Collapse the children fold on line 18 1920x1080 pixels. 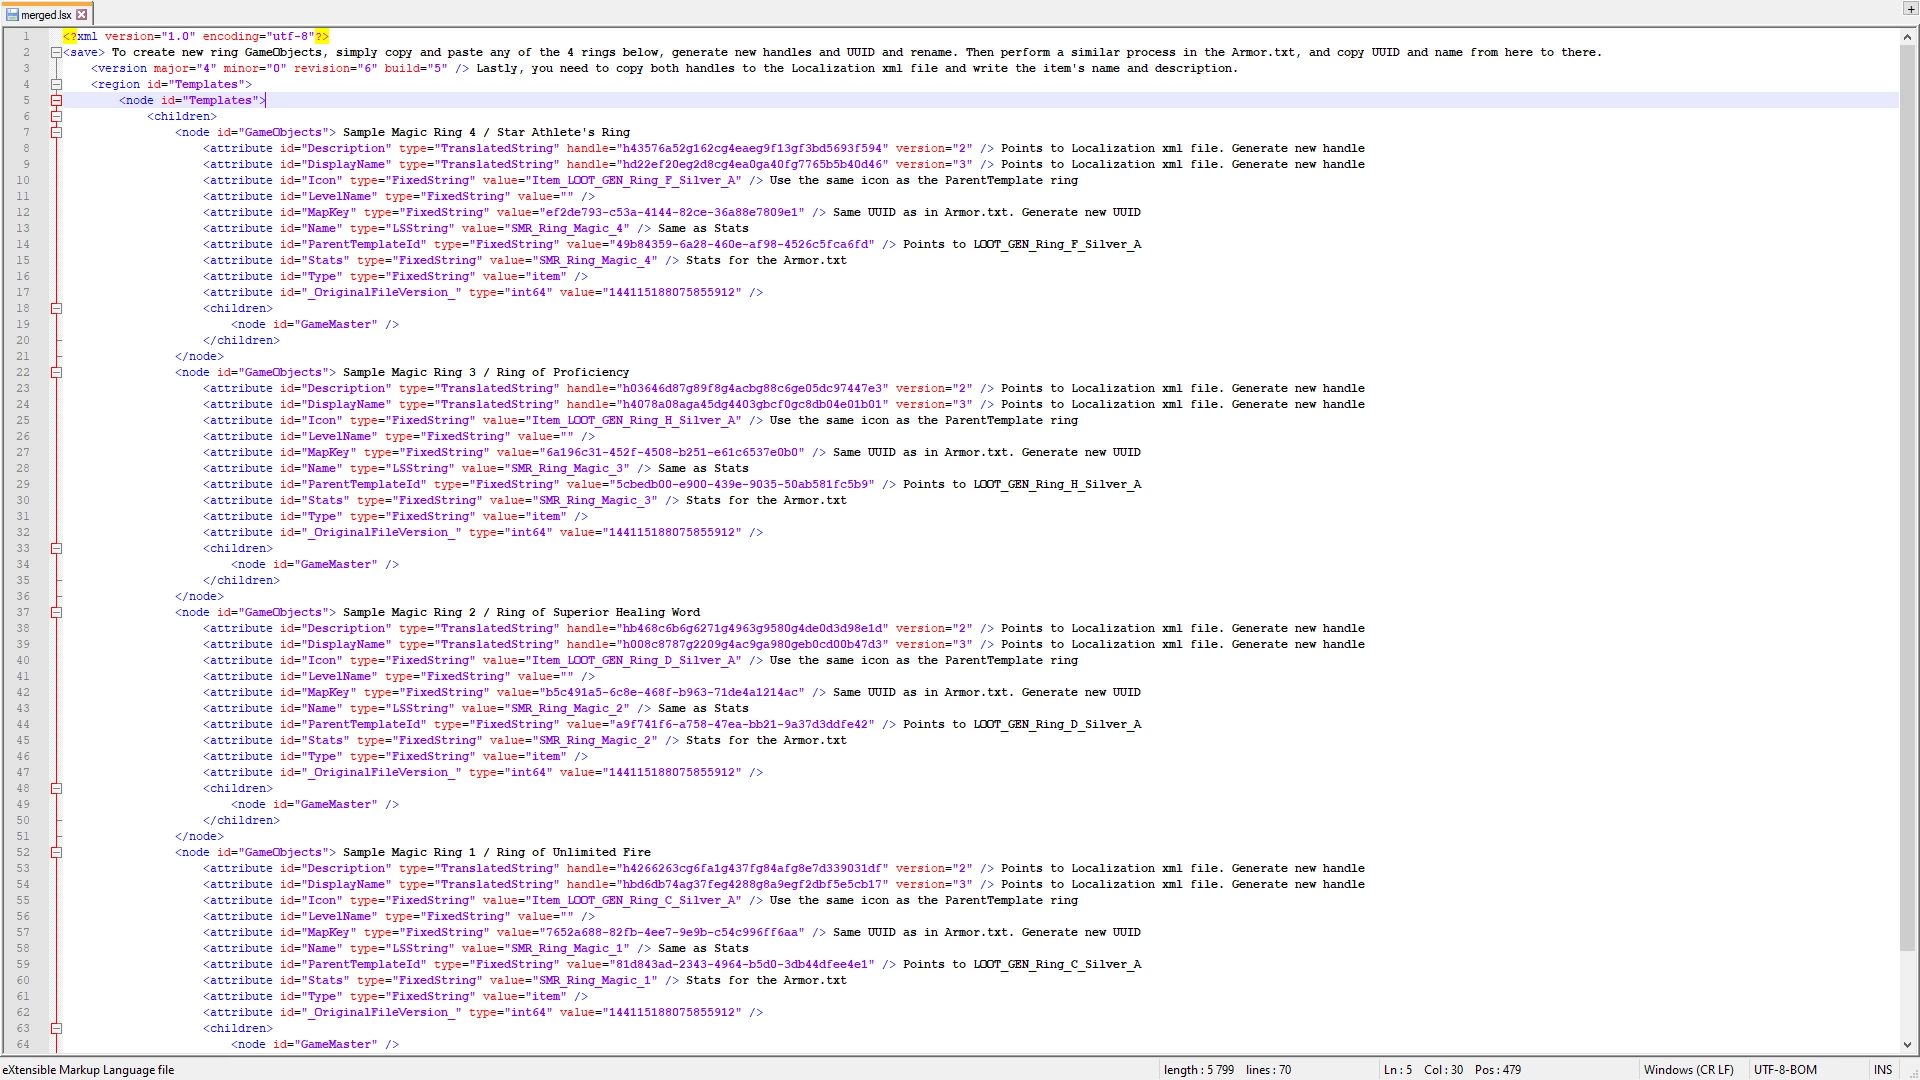point(57,308)
